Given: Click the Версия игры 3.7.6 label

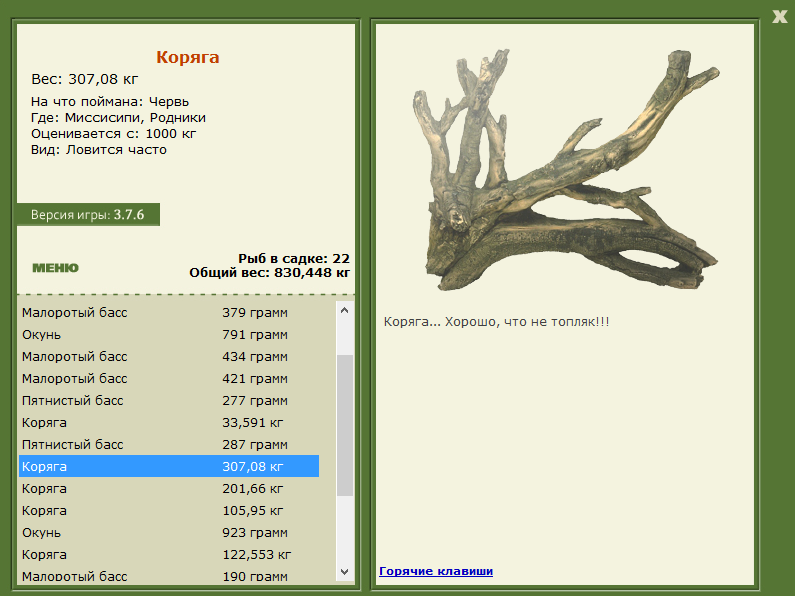Looking at the screenshot, I should point(88,215).
